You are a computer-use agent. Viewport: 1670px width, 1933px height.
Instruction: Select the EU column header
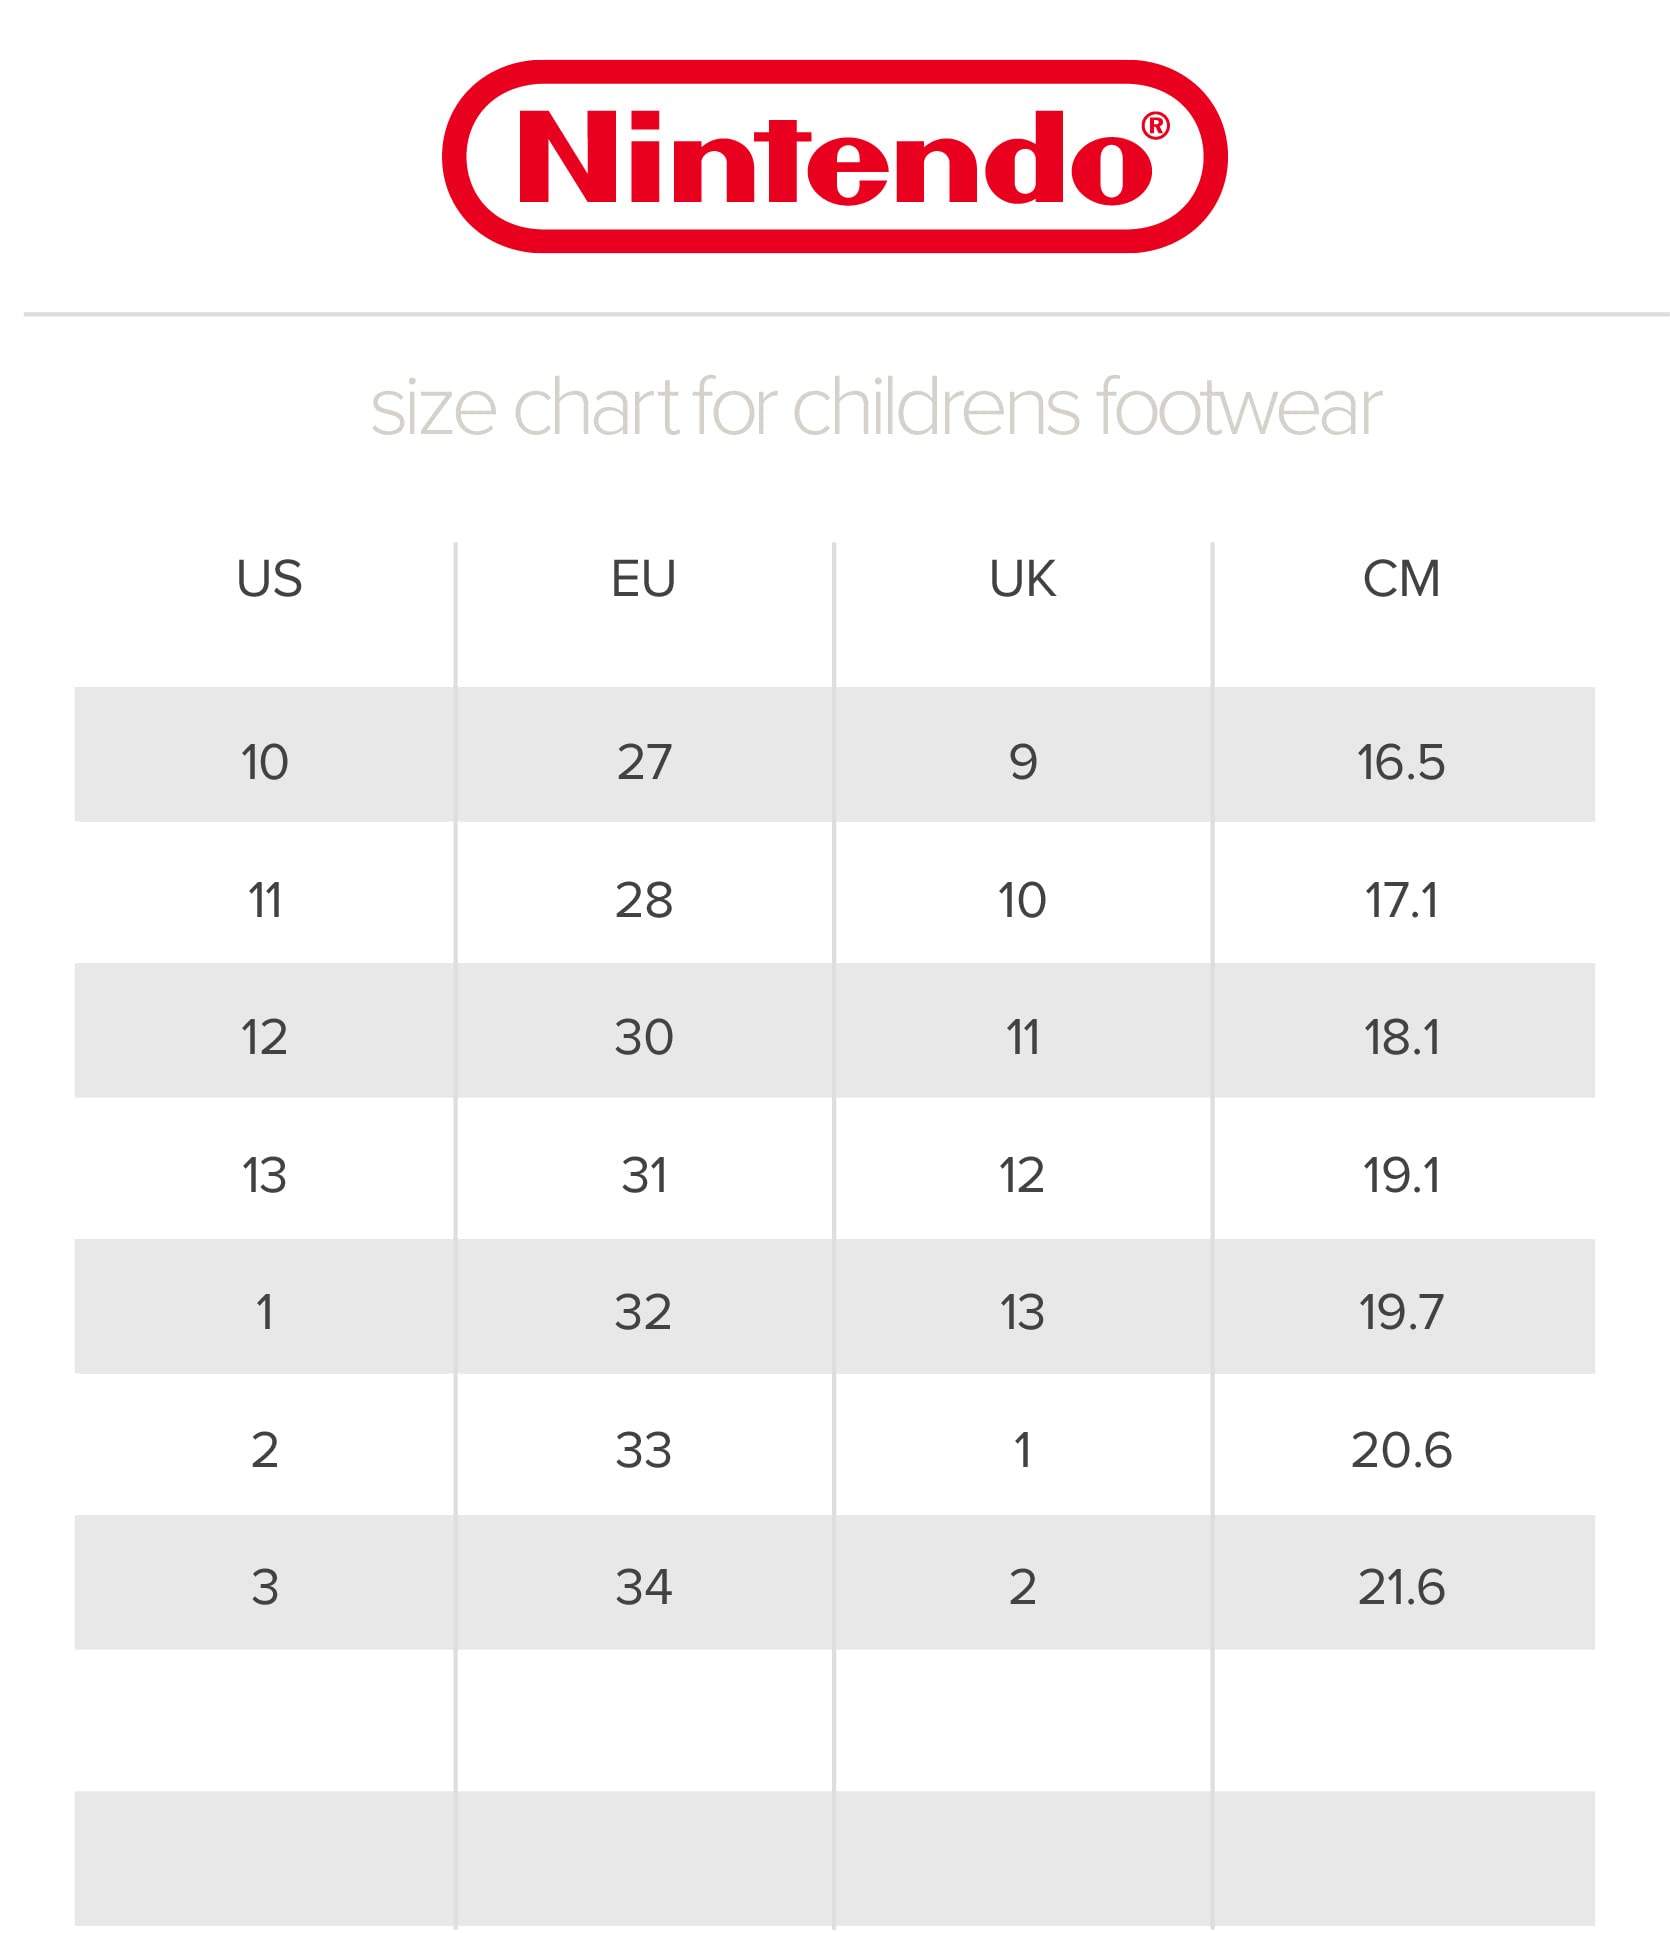(643, 579)
